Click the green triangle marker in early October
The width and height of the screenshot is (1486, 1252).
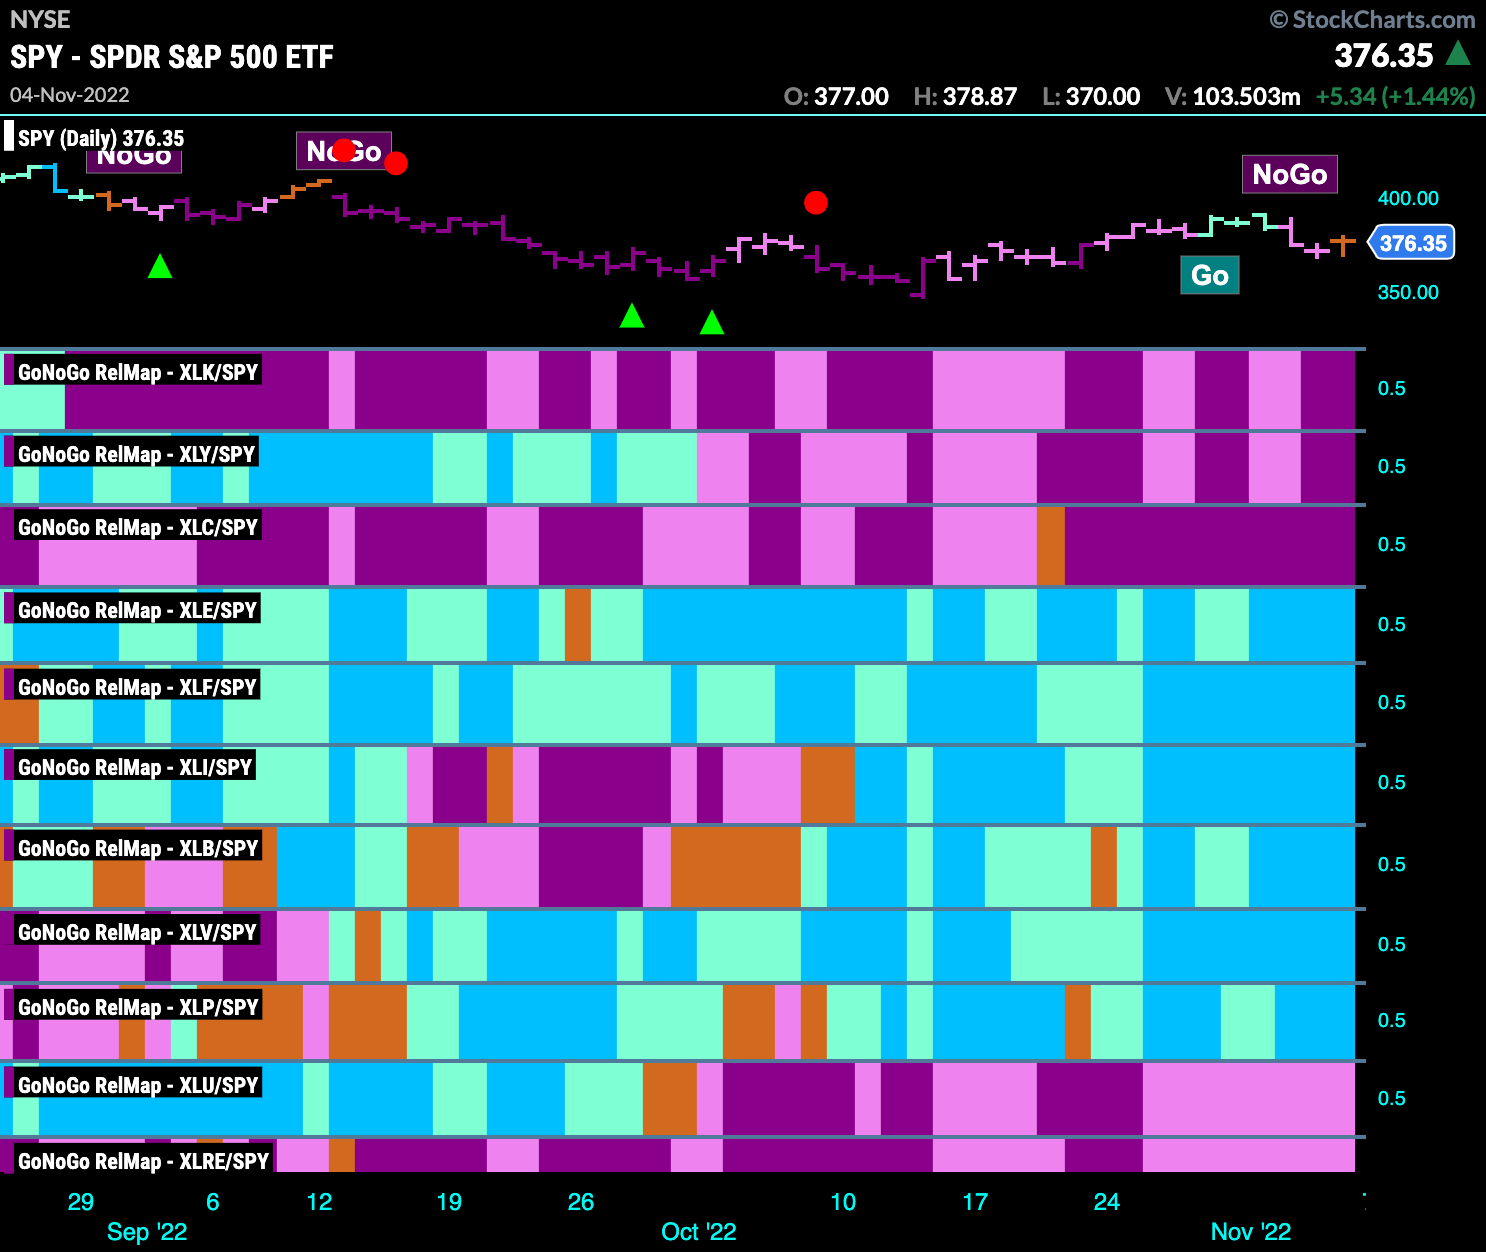tap(712, 322)
